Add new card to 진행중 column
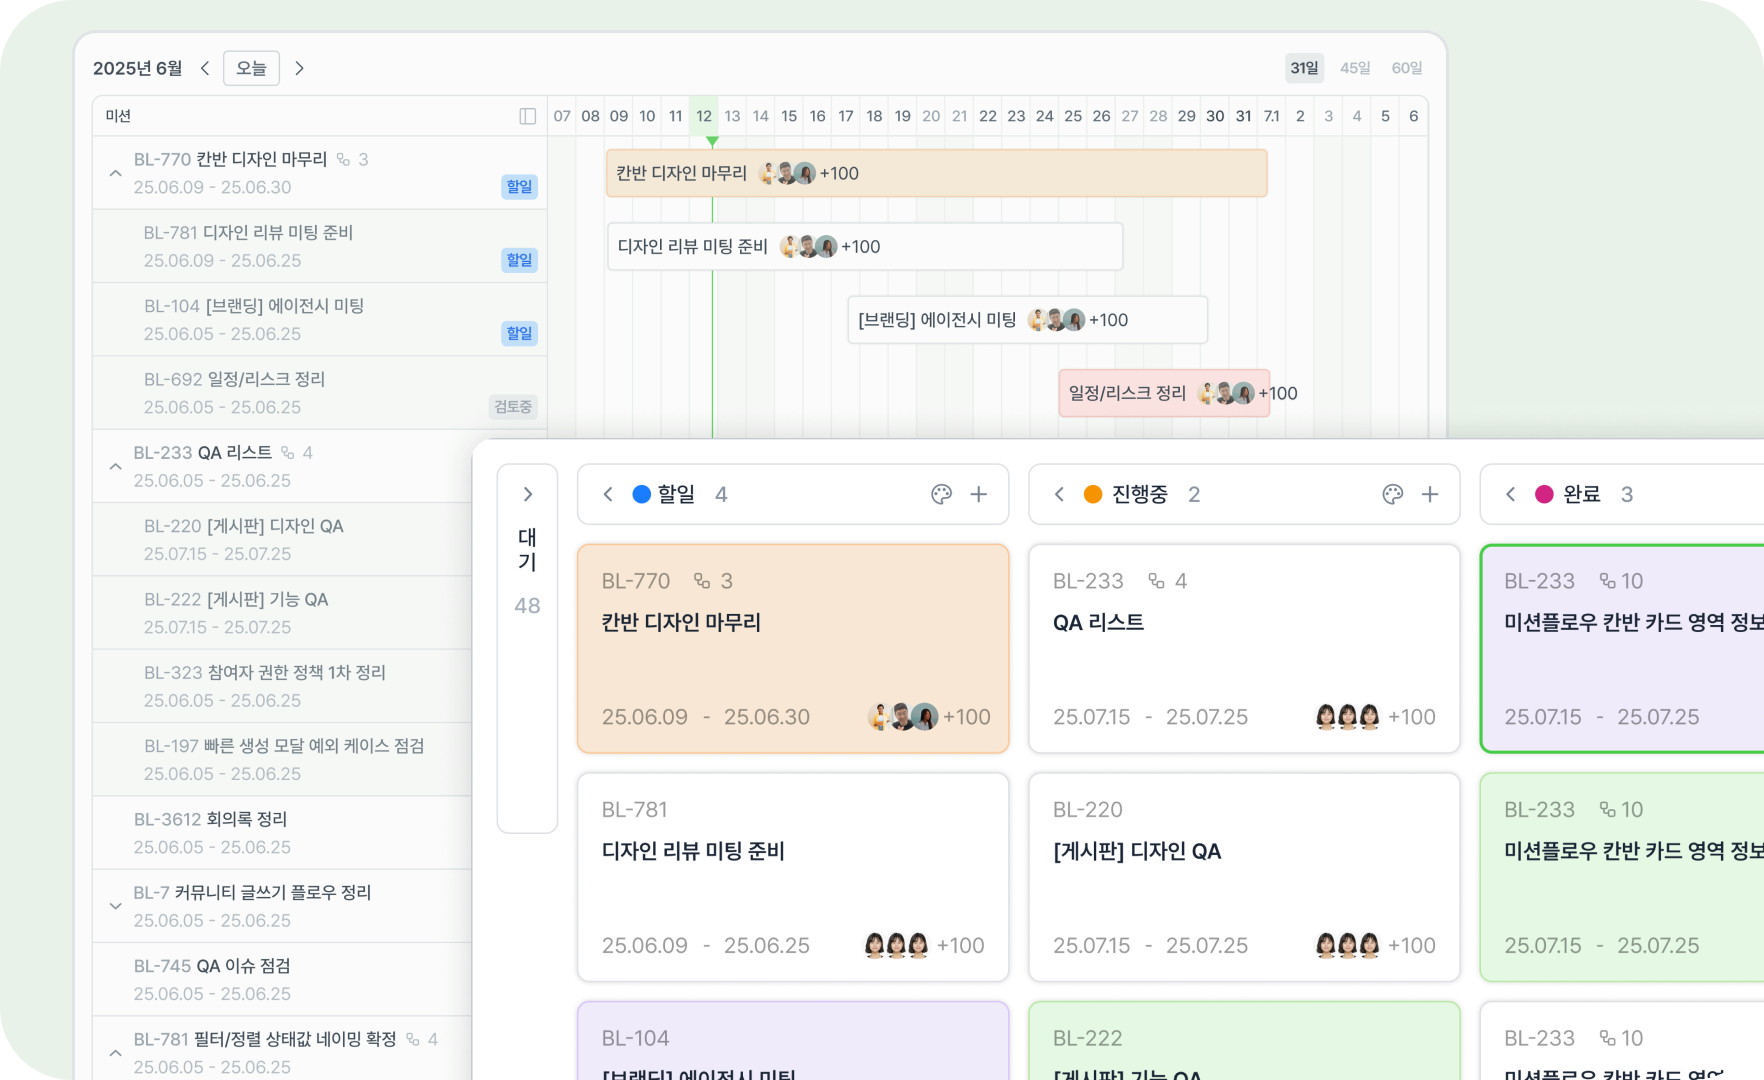The width and height of the screenshot is (1764, 1080). (1430, 494)
